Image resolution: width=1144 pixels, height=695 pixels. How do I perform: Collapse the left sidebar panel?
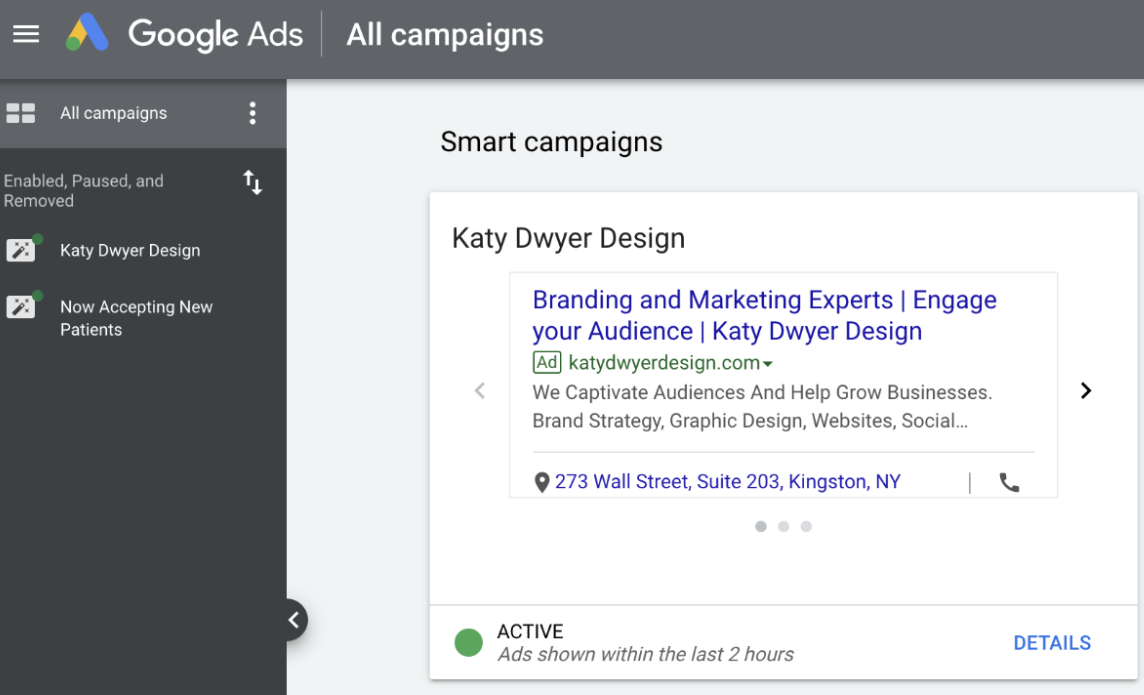coord(295,620)
